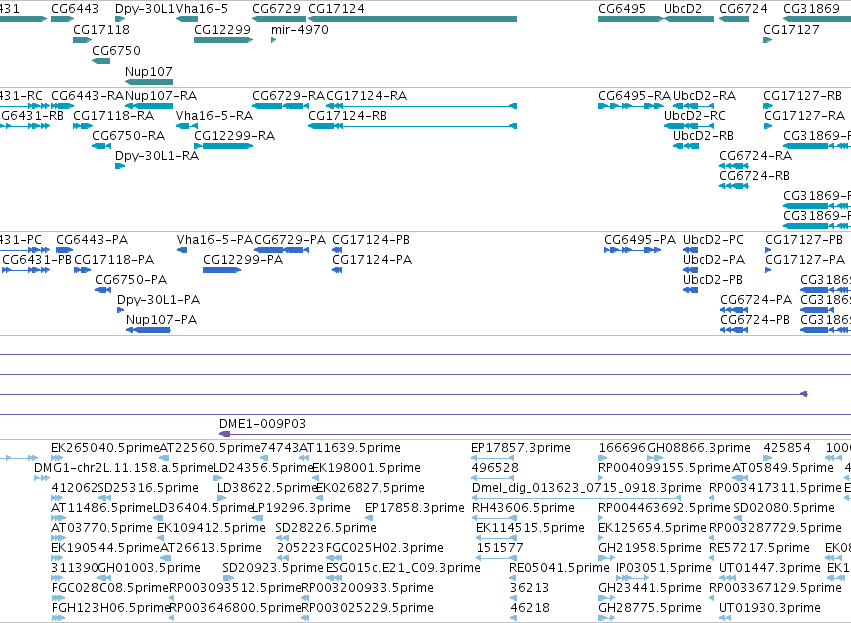Click EST UT01930.3prime

[x=770, y=608]
